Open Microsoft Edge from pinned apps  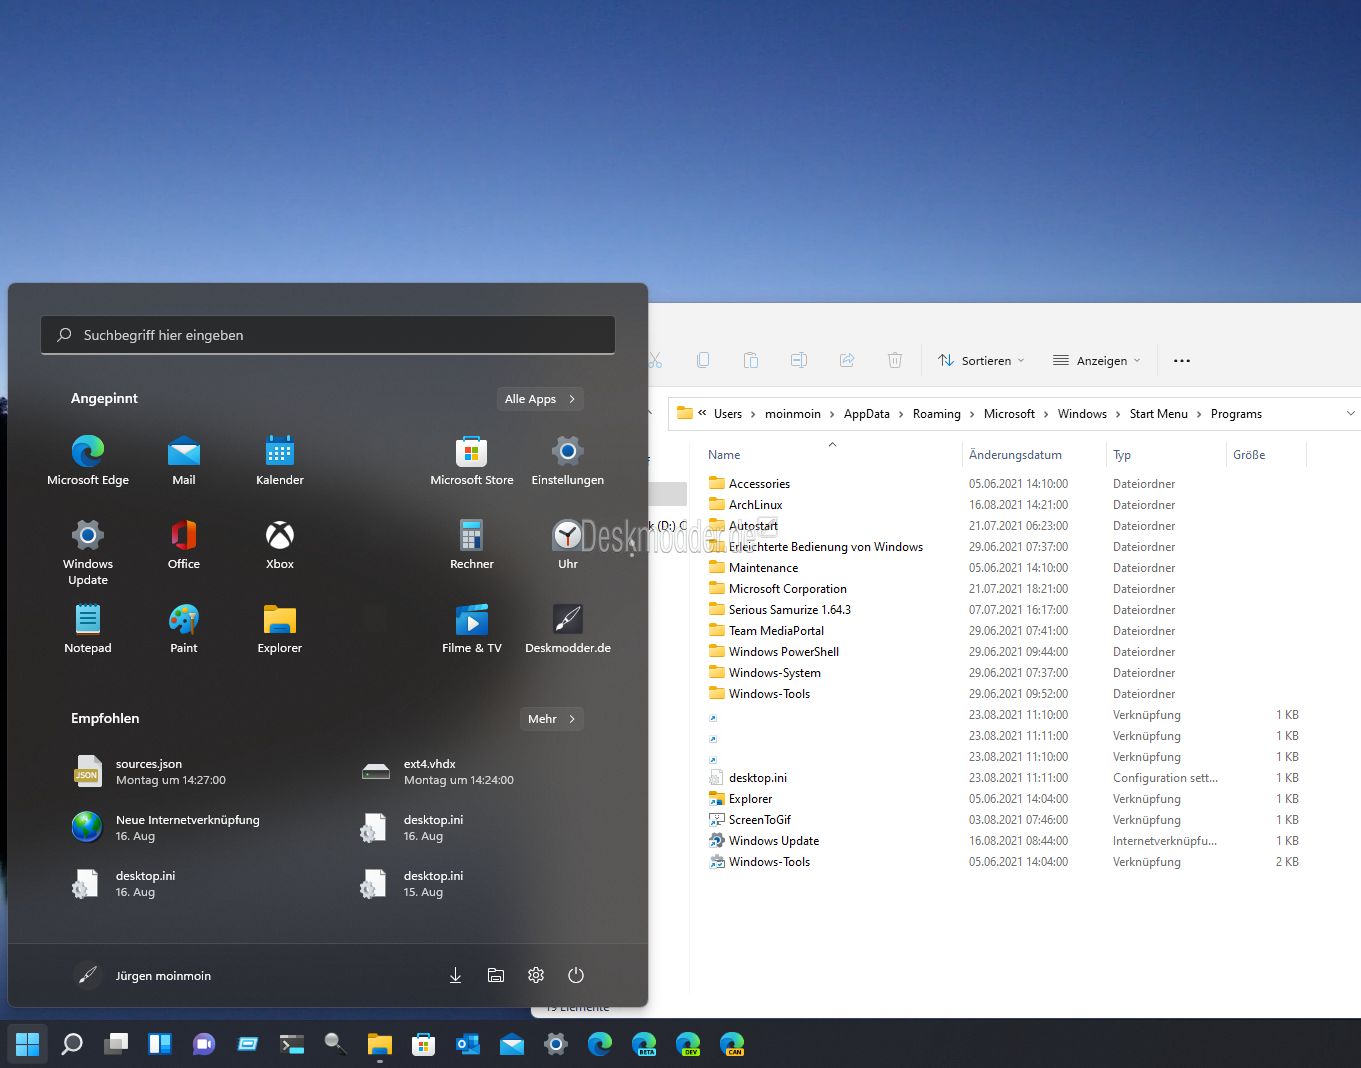tap(88, 461)
